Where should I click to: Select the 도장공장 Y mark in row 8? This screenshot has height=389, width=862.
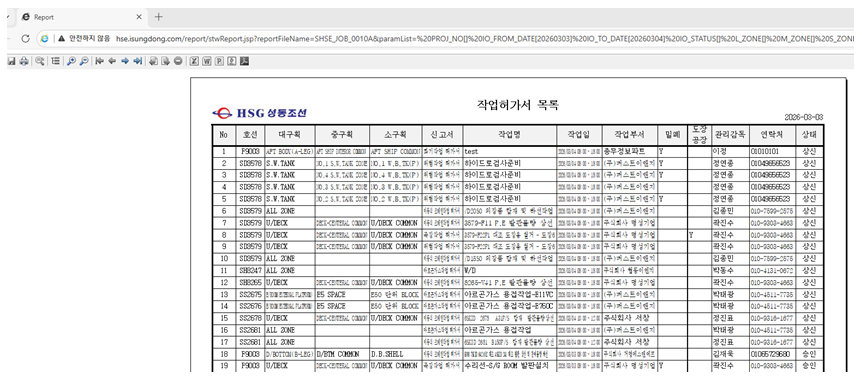(691, 235)
